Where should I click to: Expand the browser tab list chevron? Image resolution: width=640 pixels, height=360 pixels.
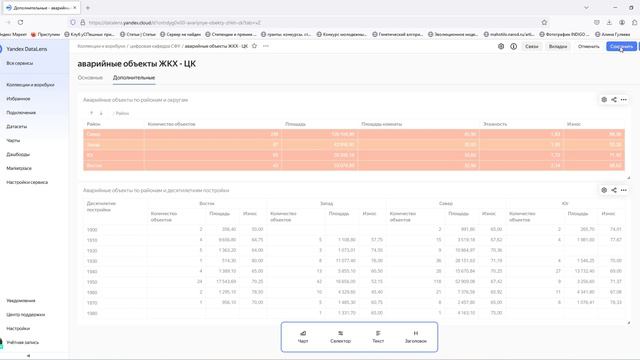[586, 8]
